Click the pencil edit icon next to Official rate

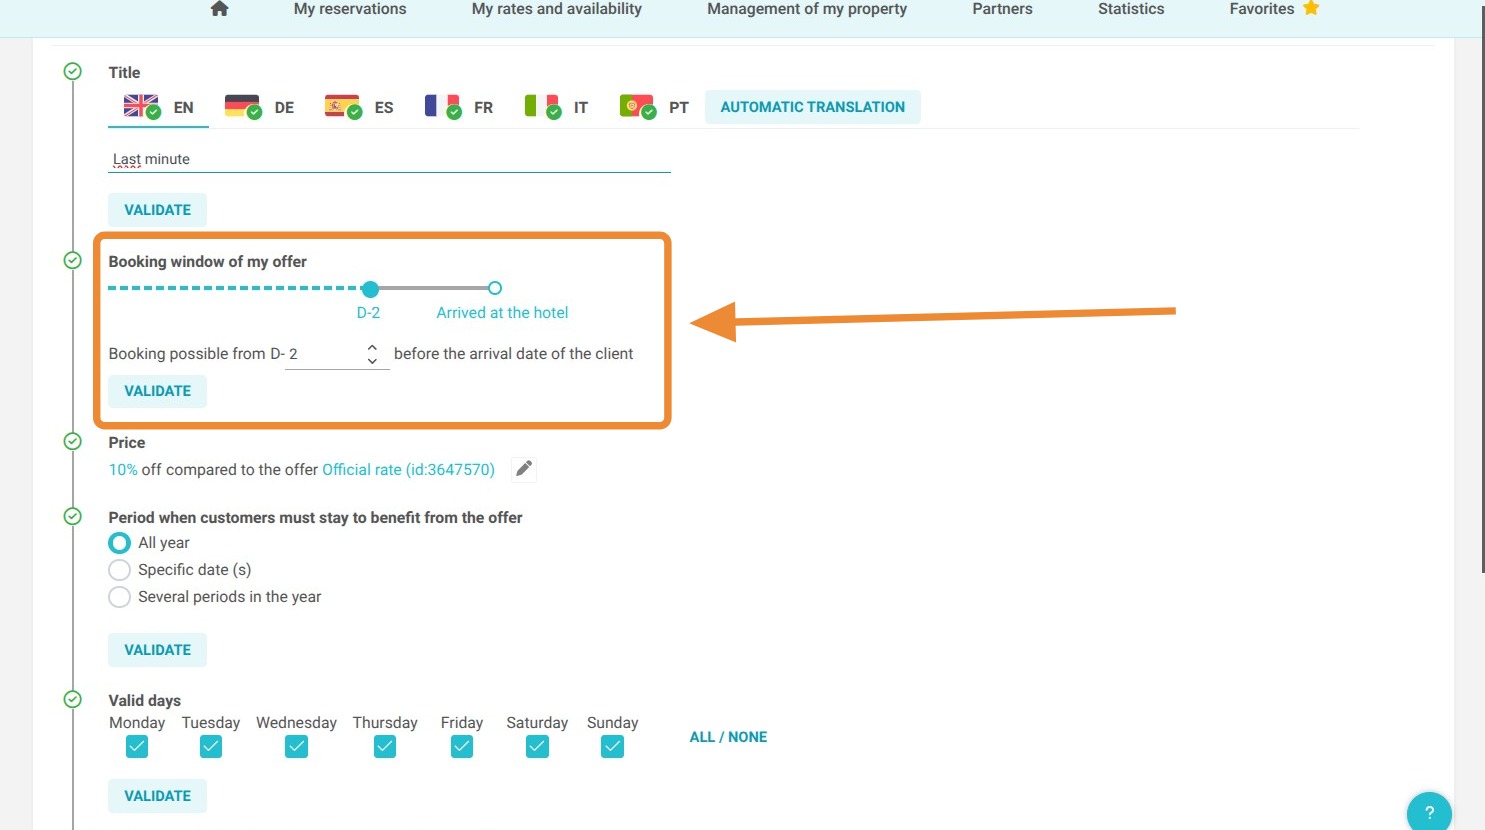[x=524, y=469]
